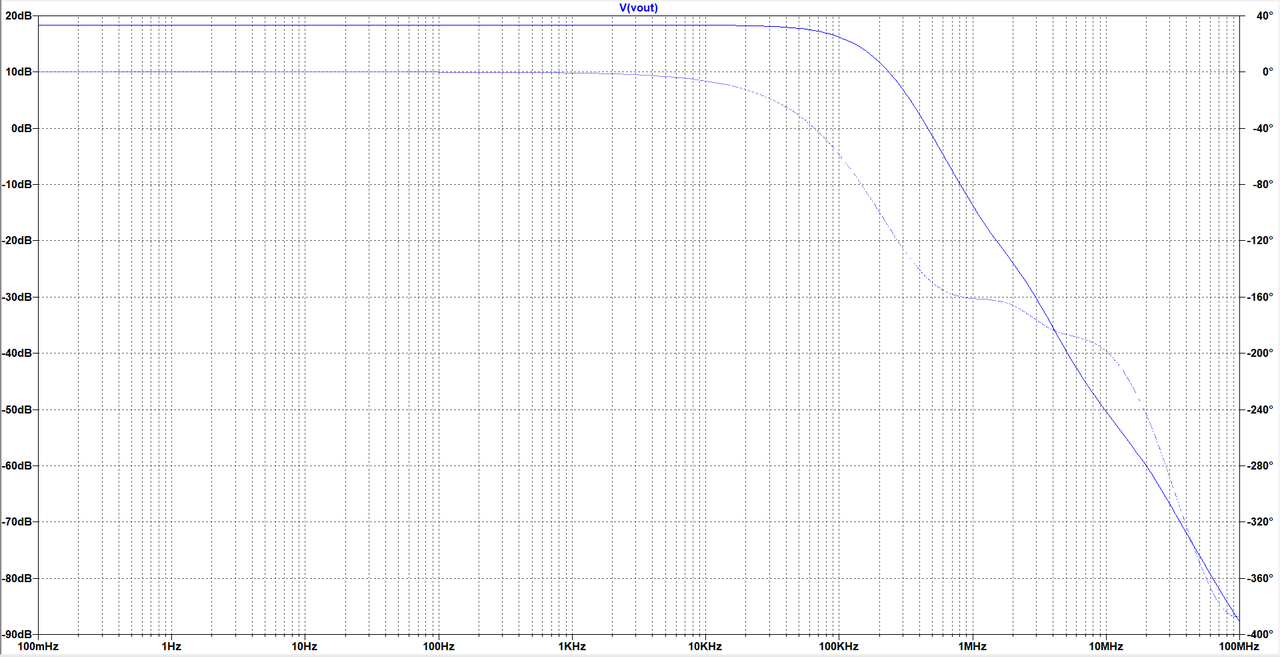Click the 10dB magnitude axis label

point(18,72)
